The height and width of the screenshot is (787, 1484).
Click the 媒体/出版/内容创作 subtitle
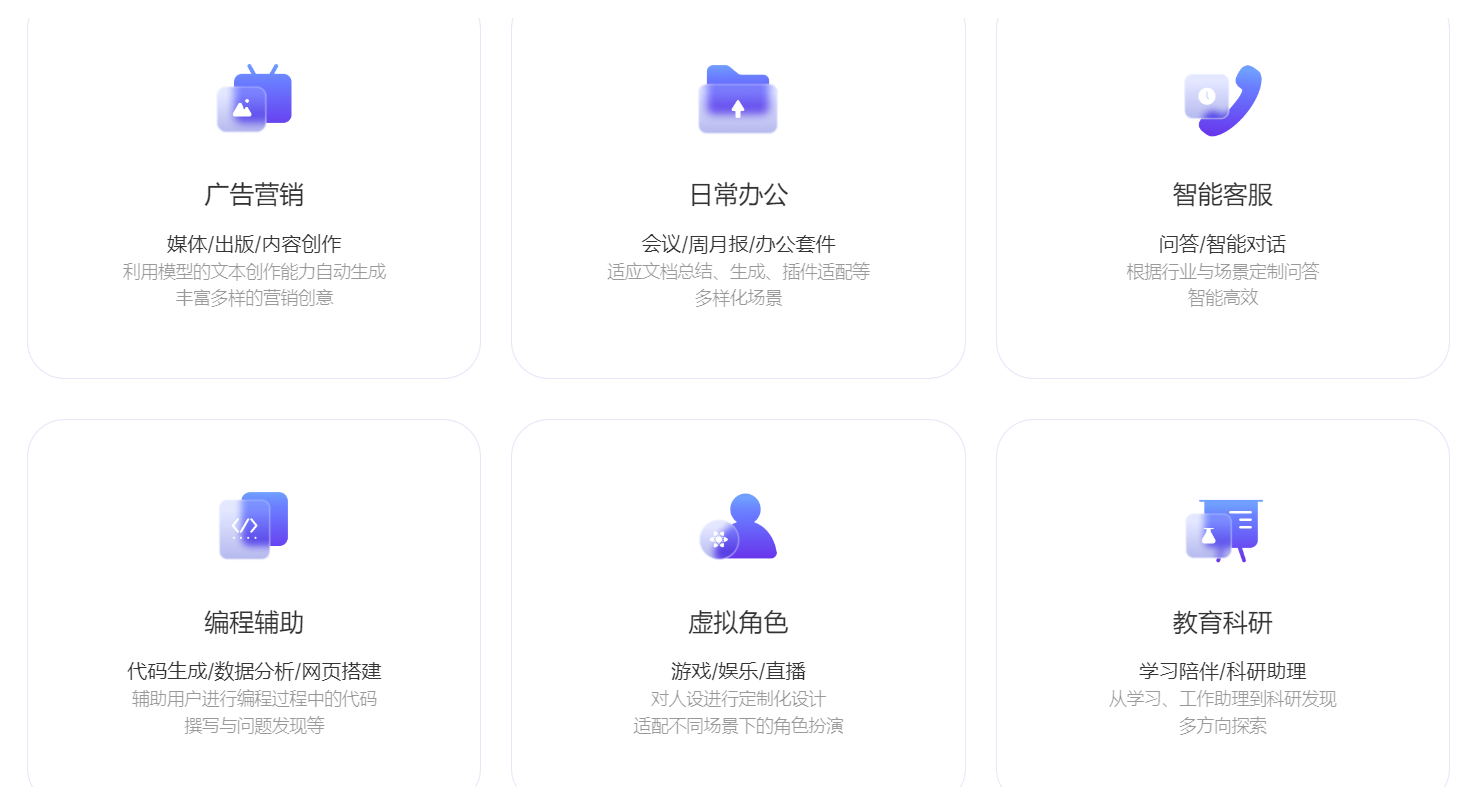(254, 244)
